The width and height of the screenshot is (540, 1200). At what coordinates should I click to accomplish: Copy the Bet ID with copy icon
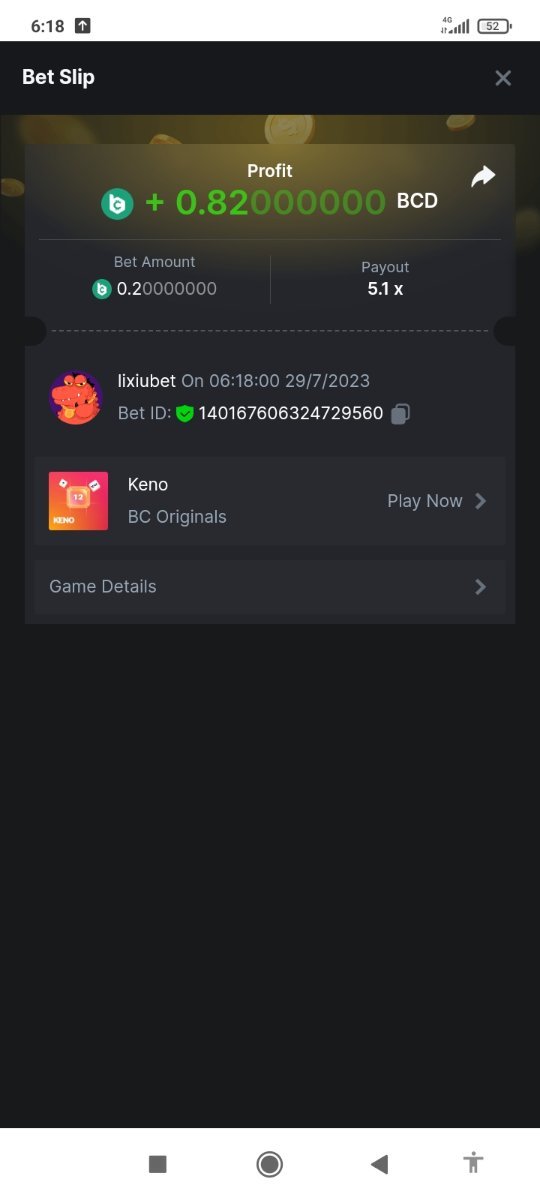[x=400, y=413]
